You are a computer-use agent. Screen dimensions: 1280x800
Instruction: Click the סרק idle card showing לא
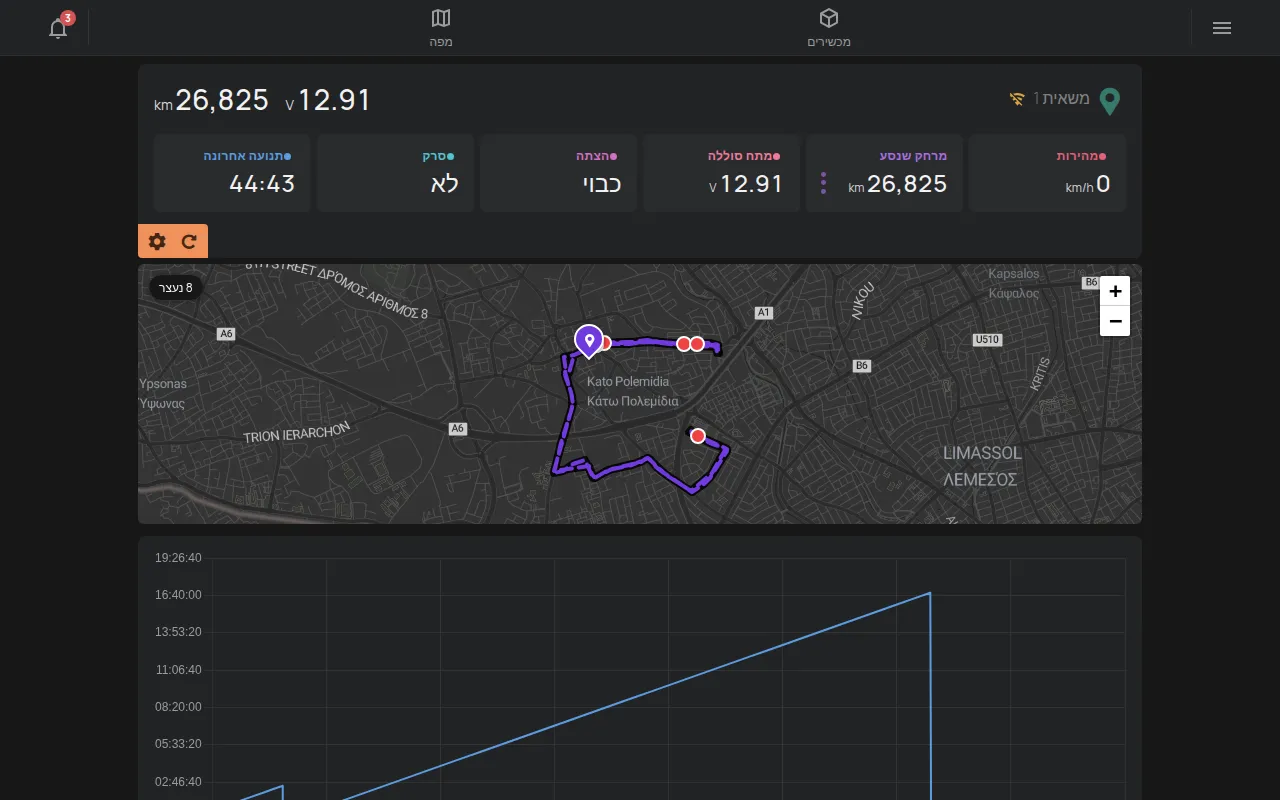tap(396, 173)
